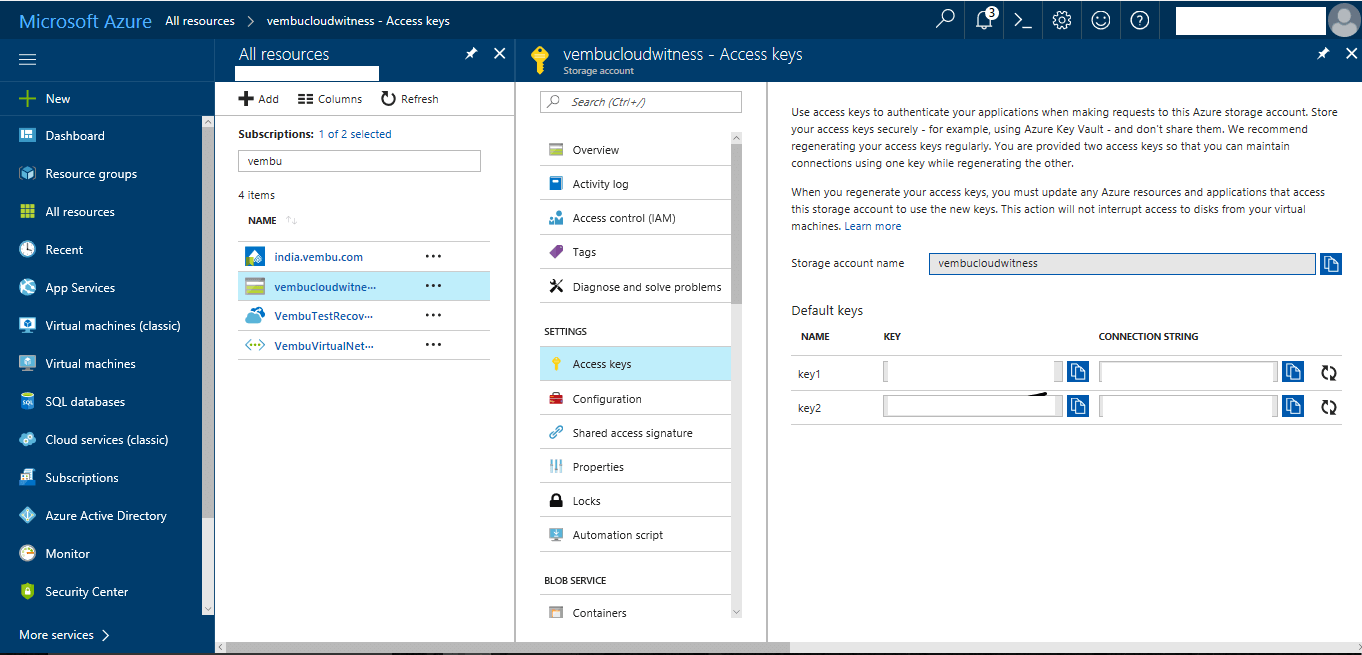Open the Cloud Shell icon in top bar
Screen dimensions: 1362x655
tap(1023, 20)
